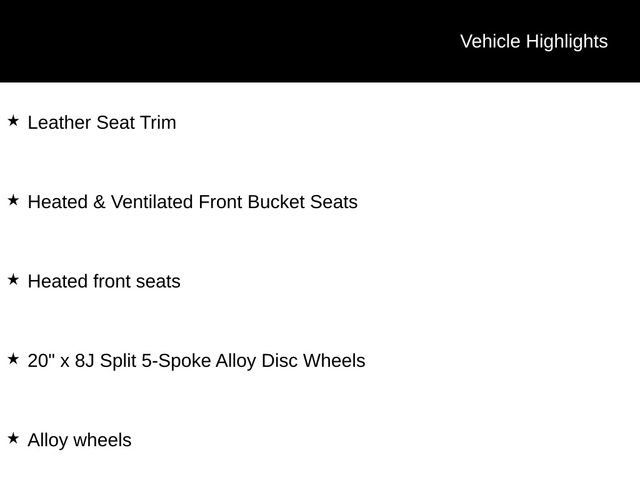Click the ampersand in the heated seats line
640x480 pixels.
point(99,202)
